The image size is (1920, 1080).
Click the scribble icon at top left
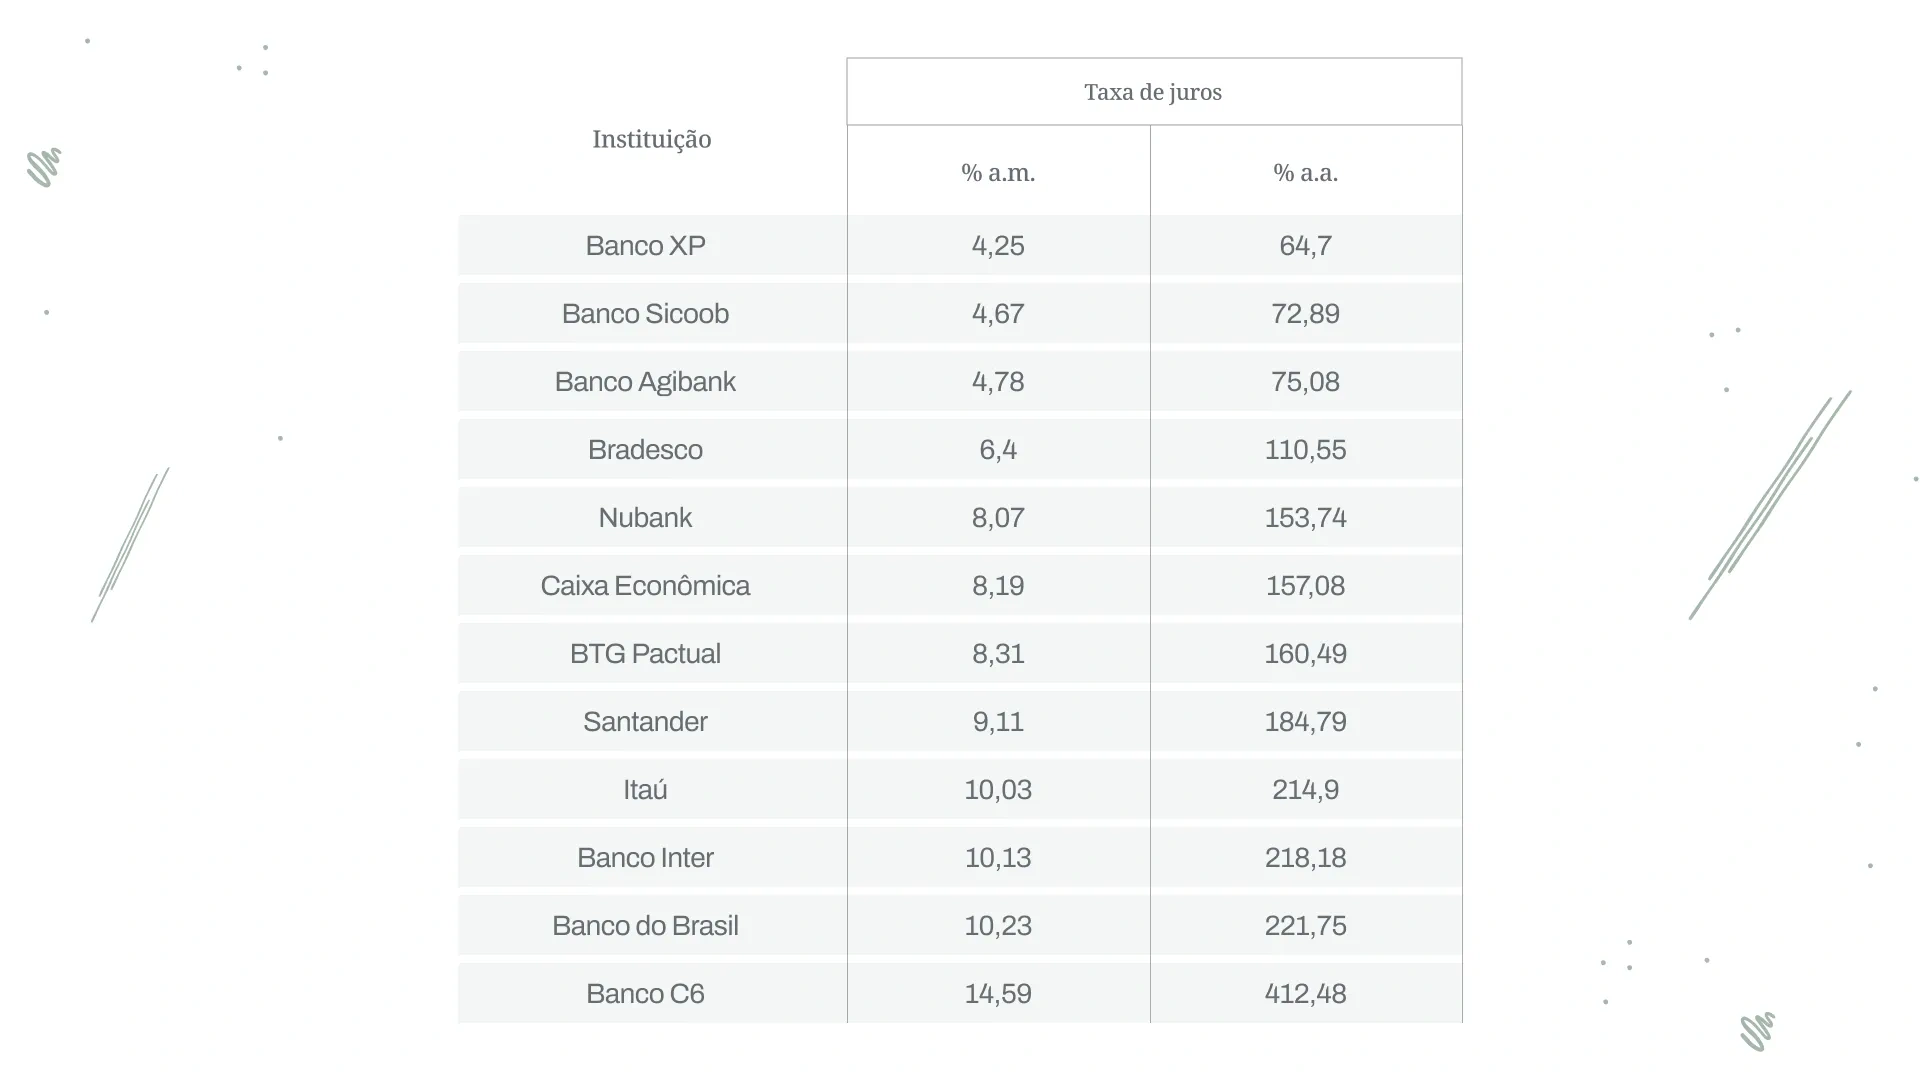point(44,167)
